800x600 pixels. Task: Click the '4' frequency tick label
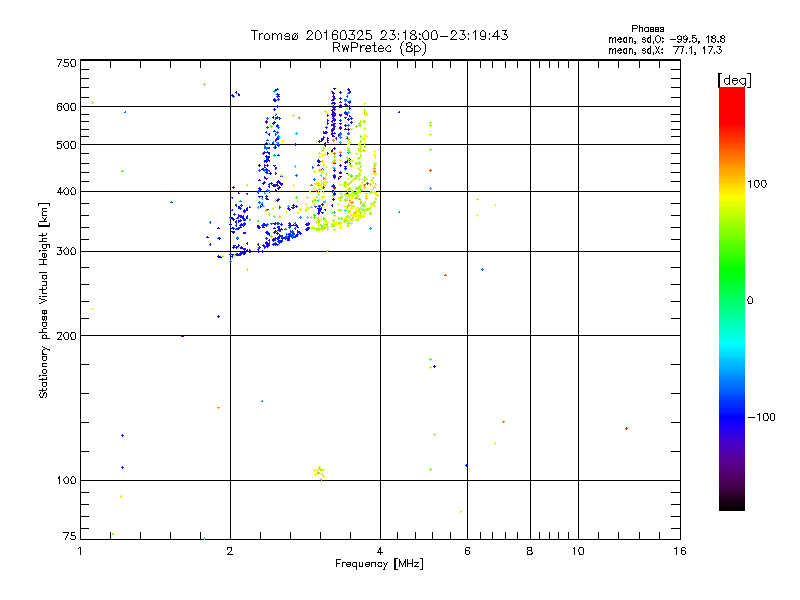(380, 551)
